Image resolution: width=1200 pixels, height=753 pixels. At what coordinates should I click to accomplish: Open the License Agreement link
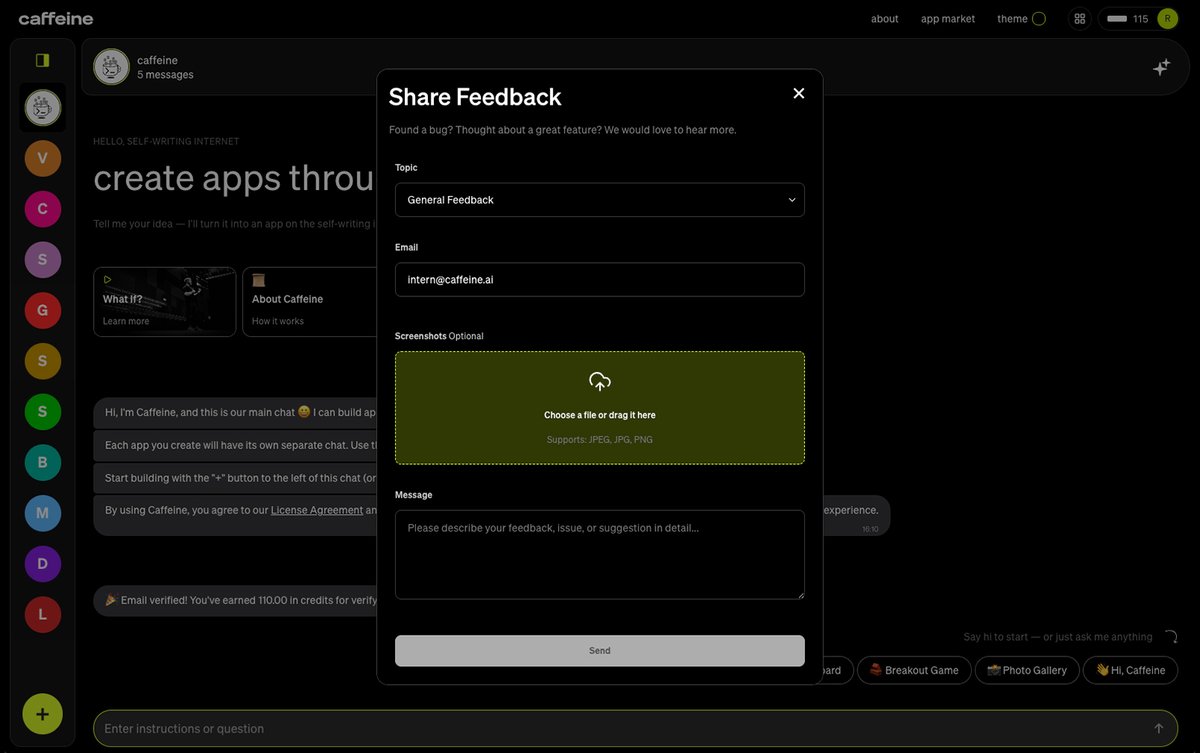click(317, 510)
